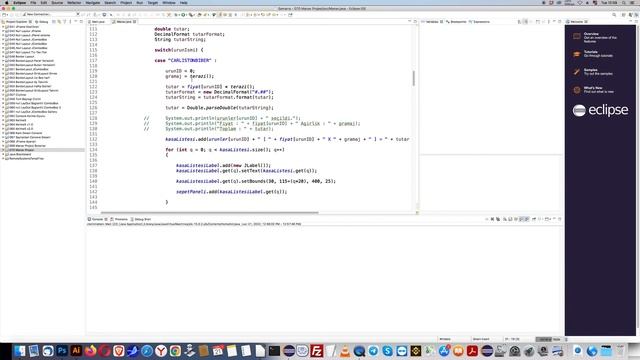640x360 pixels.
Task: Open Photoshop from the Dock
Action: [x=62, y=351]
